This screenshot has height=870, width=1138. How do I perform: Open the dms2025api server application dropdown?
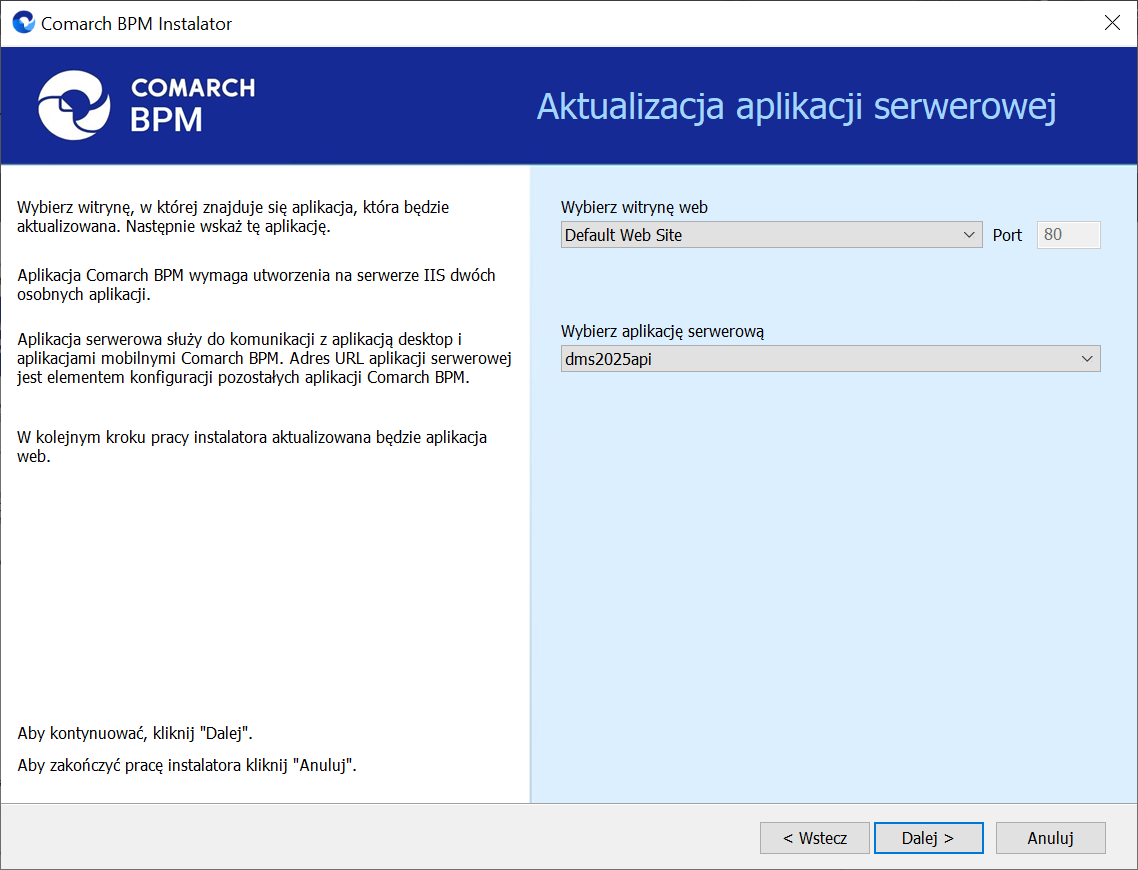point(830,358)
